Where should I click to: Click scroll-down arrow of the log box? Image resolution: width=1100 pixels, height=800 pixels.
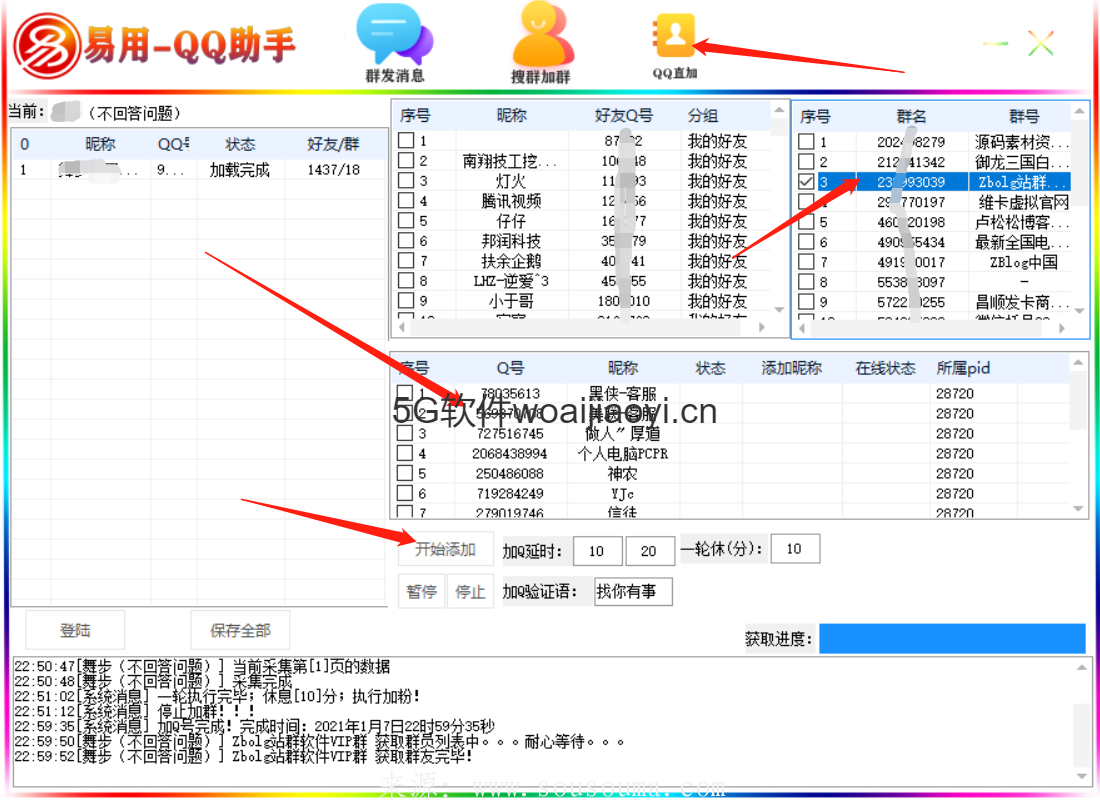pyautogui.click(x=1081, y=776)
